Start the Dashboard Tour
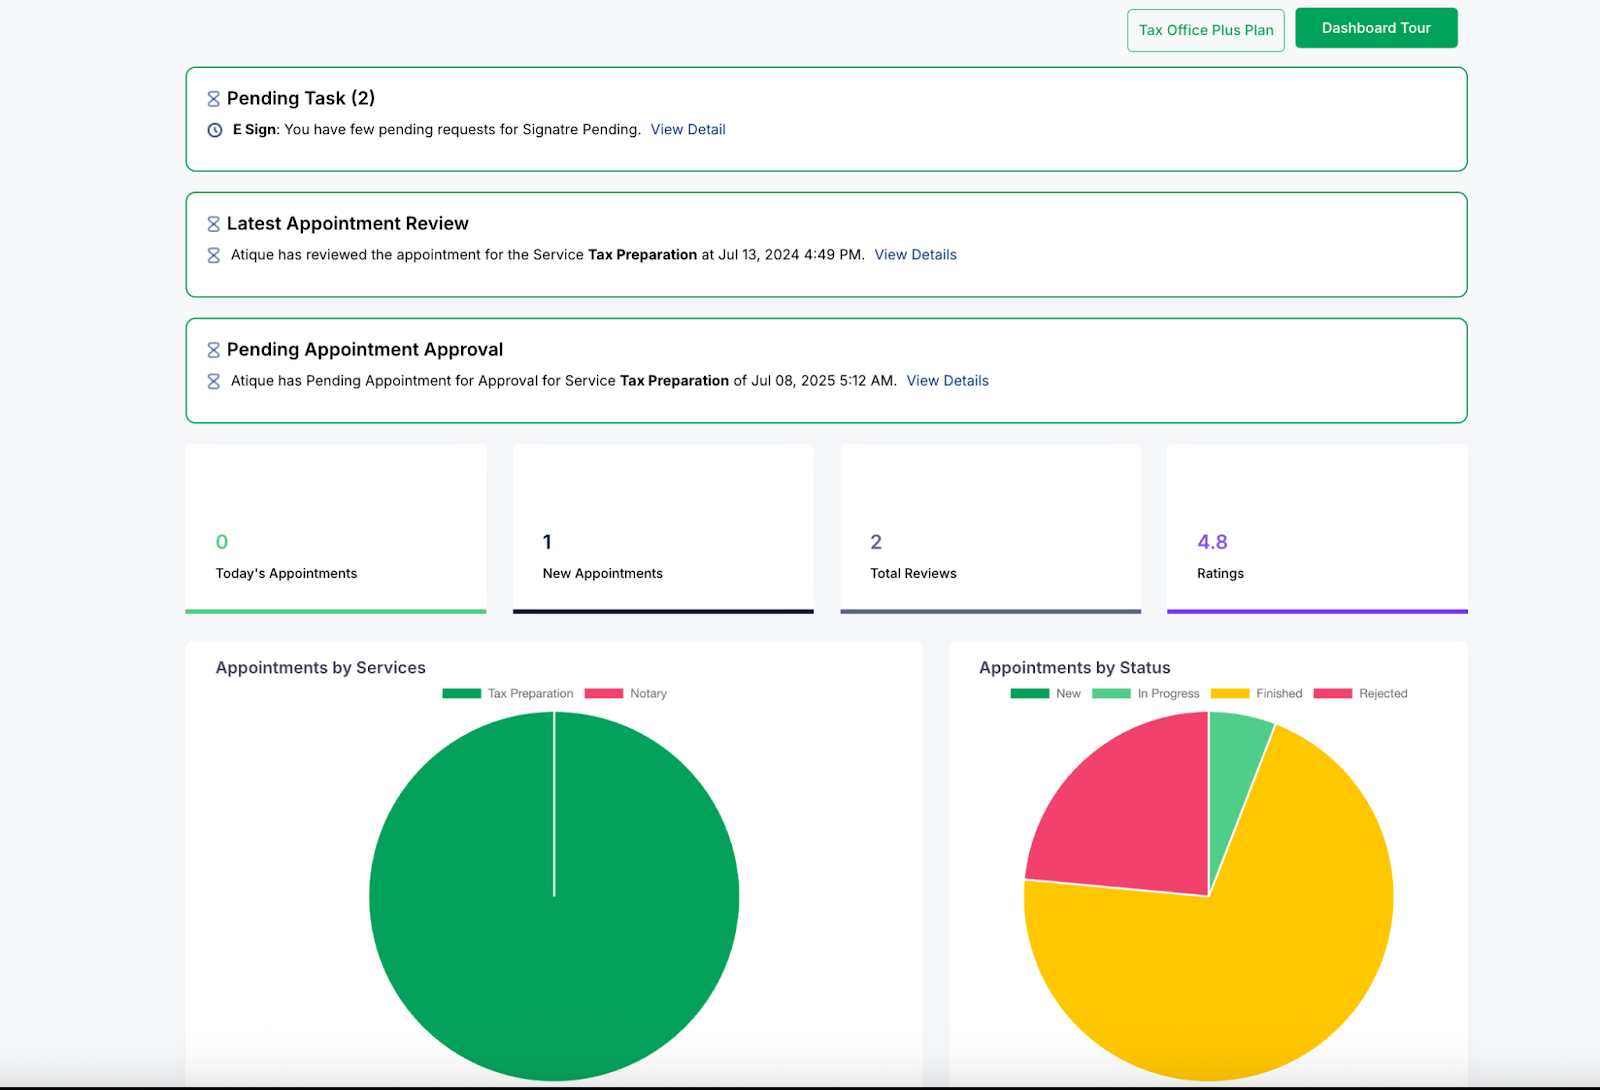 pos(1376,28)
